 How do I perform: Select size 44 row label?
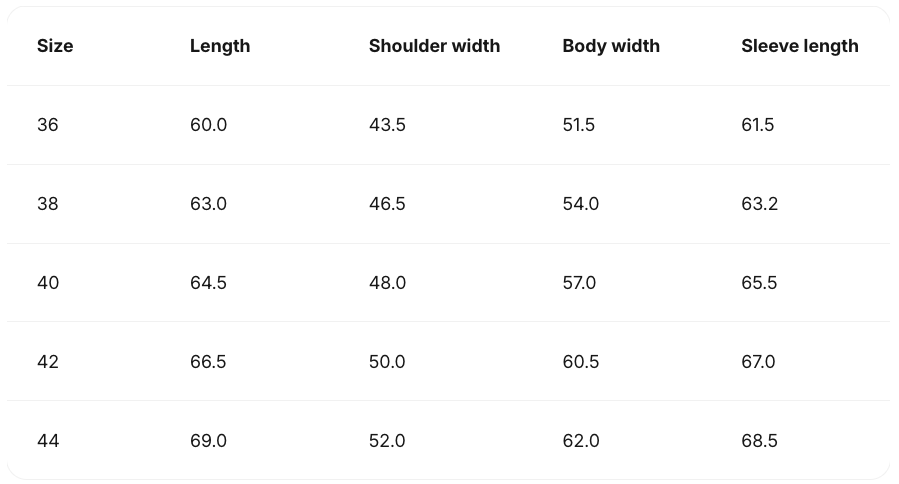click(x=48, y=440)
